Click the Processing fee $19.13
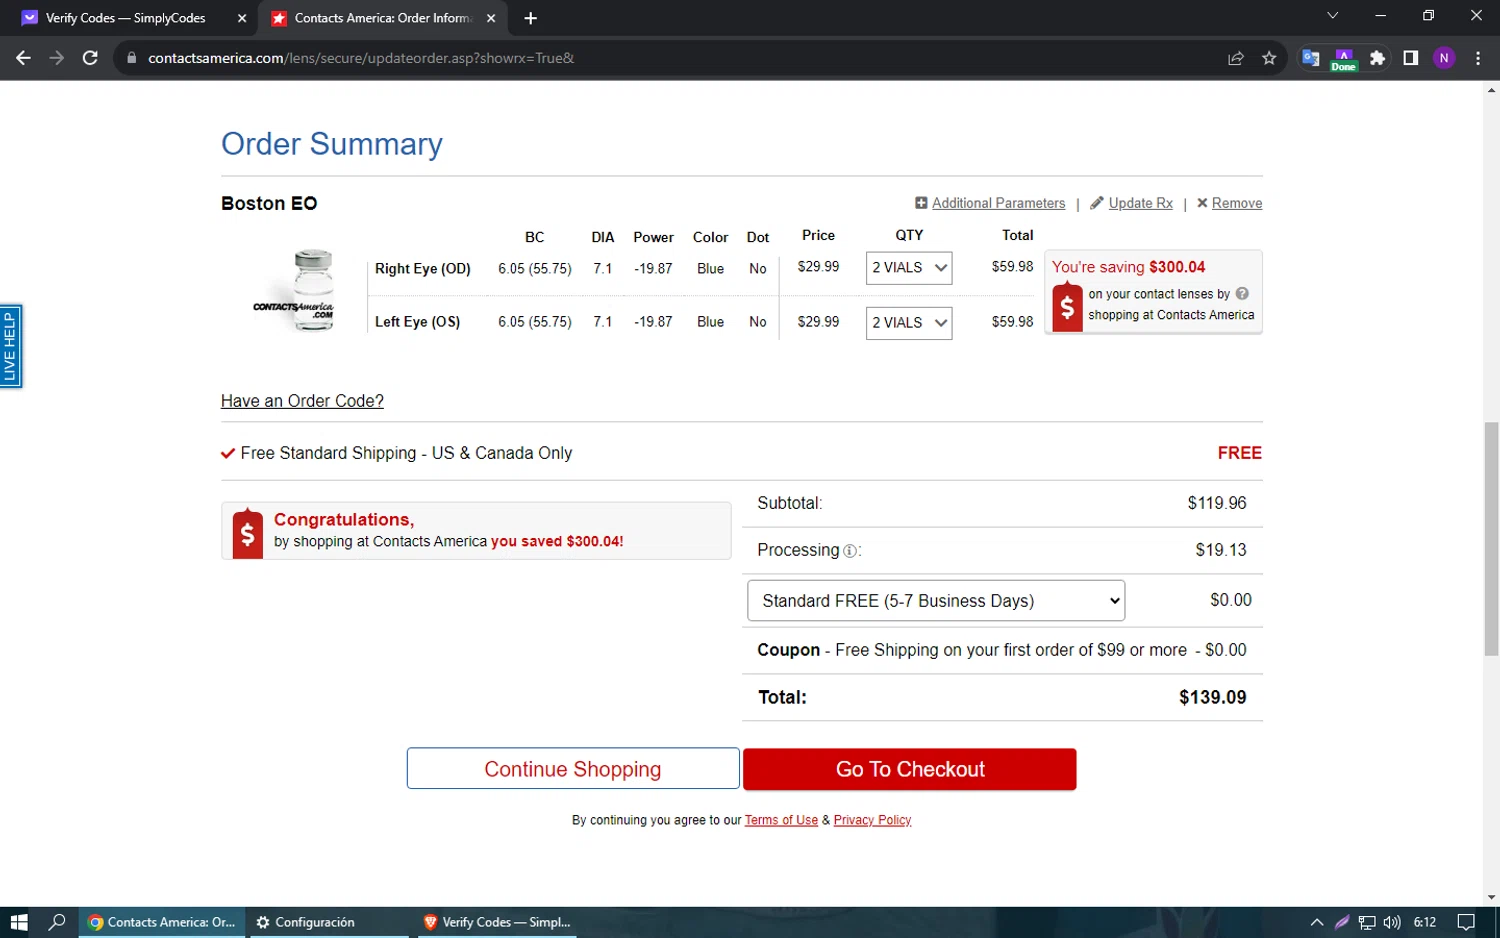The width and height of the screenshot is (1500, 938). pyautogui.click(x=1221, y=550)
